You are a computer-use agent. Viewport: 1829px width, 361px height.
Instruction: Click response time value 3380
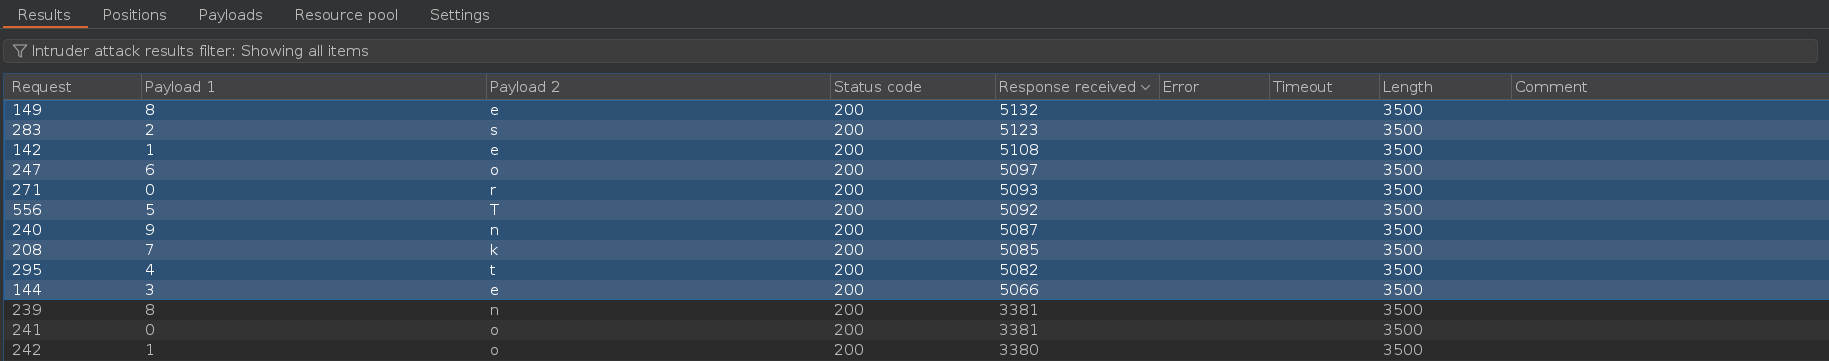click(x=1018, y=350)
